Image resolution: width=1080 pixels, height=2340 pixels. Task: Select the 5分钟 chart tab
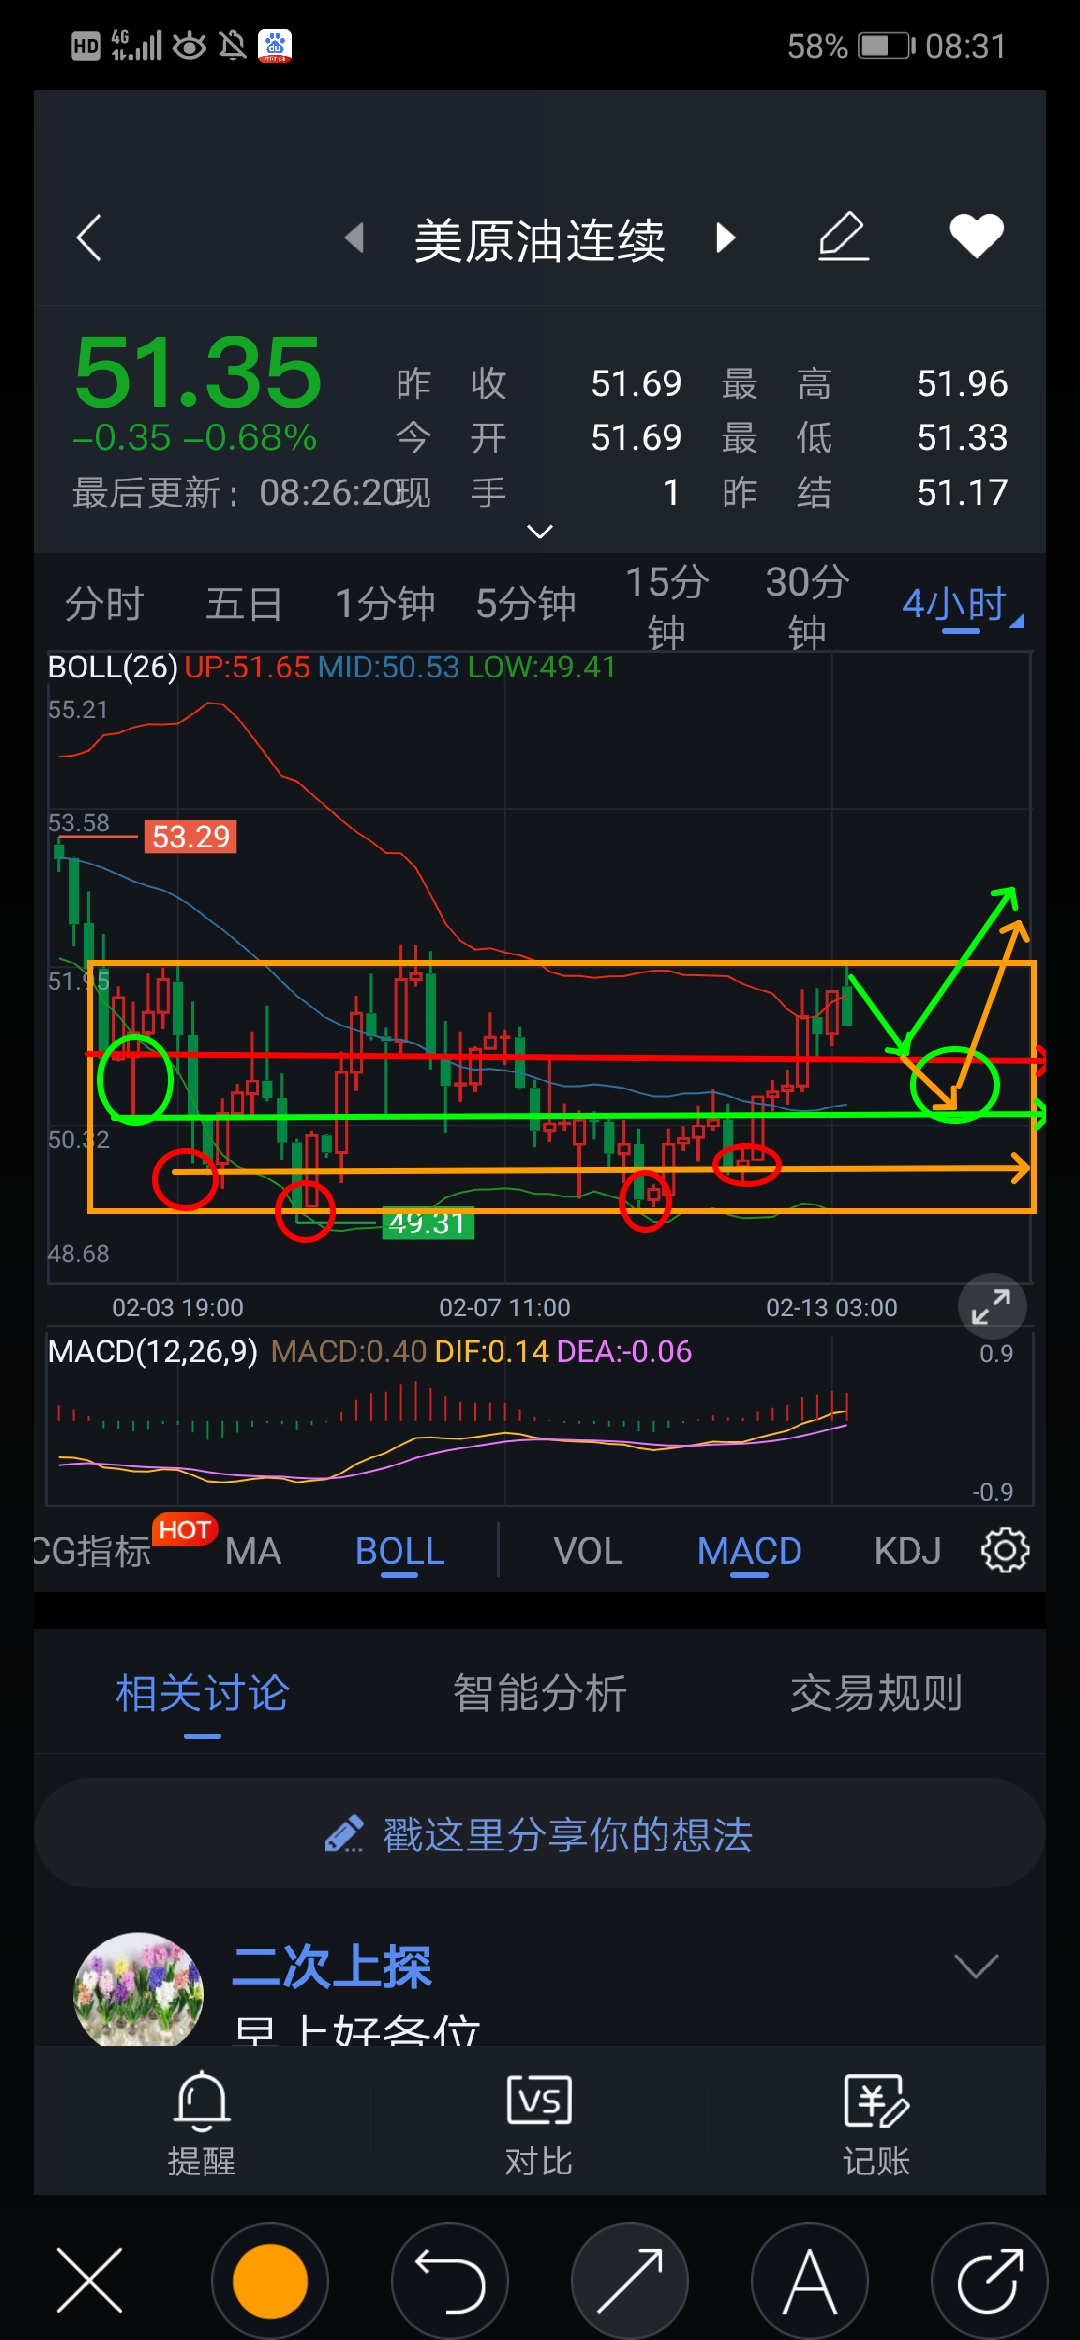[x=526, y=604]
